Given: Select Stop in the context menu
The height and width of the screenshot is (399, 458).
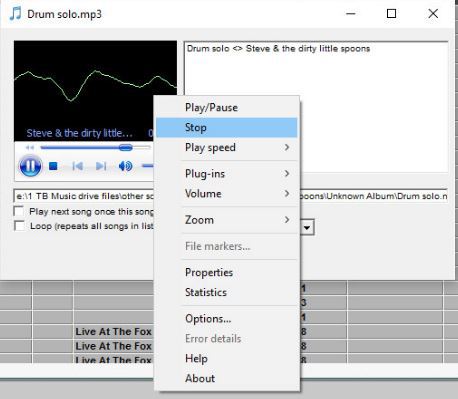Looking at the screenshot, I should coord(227,127).
